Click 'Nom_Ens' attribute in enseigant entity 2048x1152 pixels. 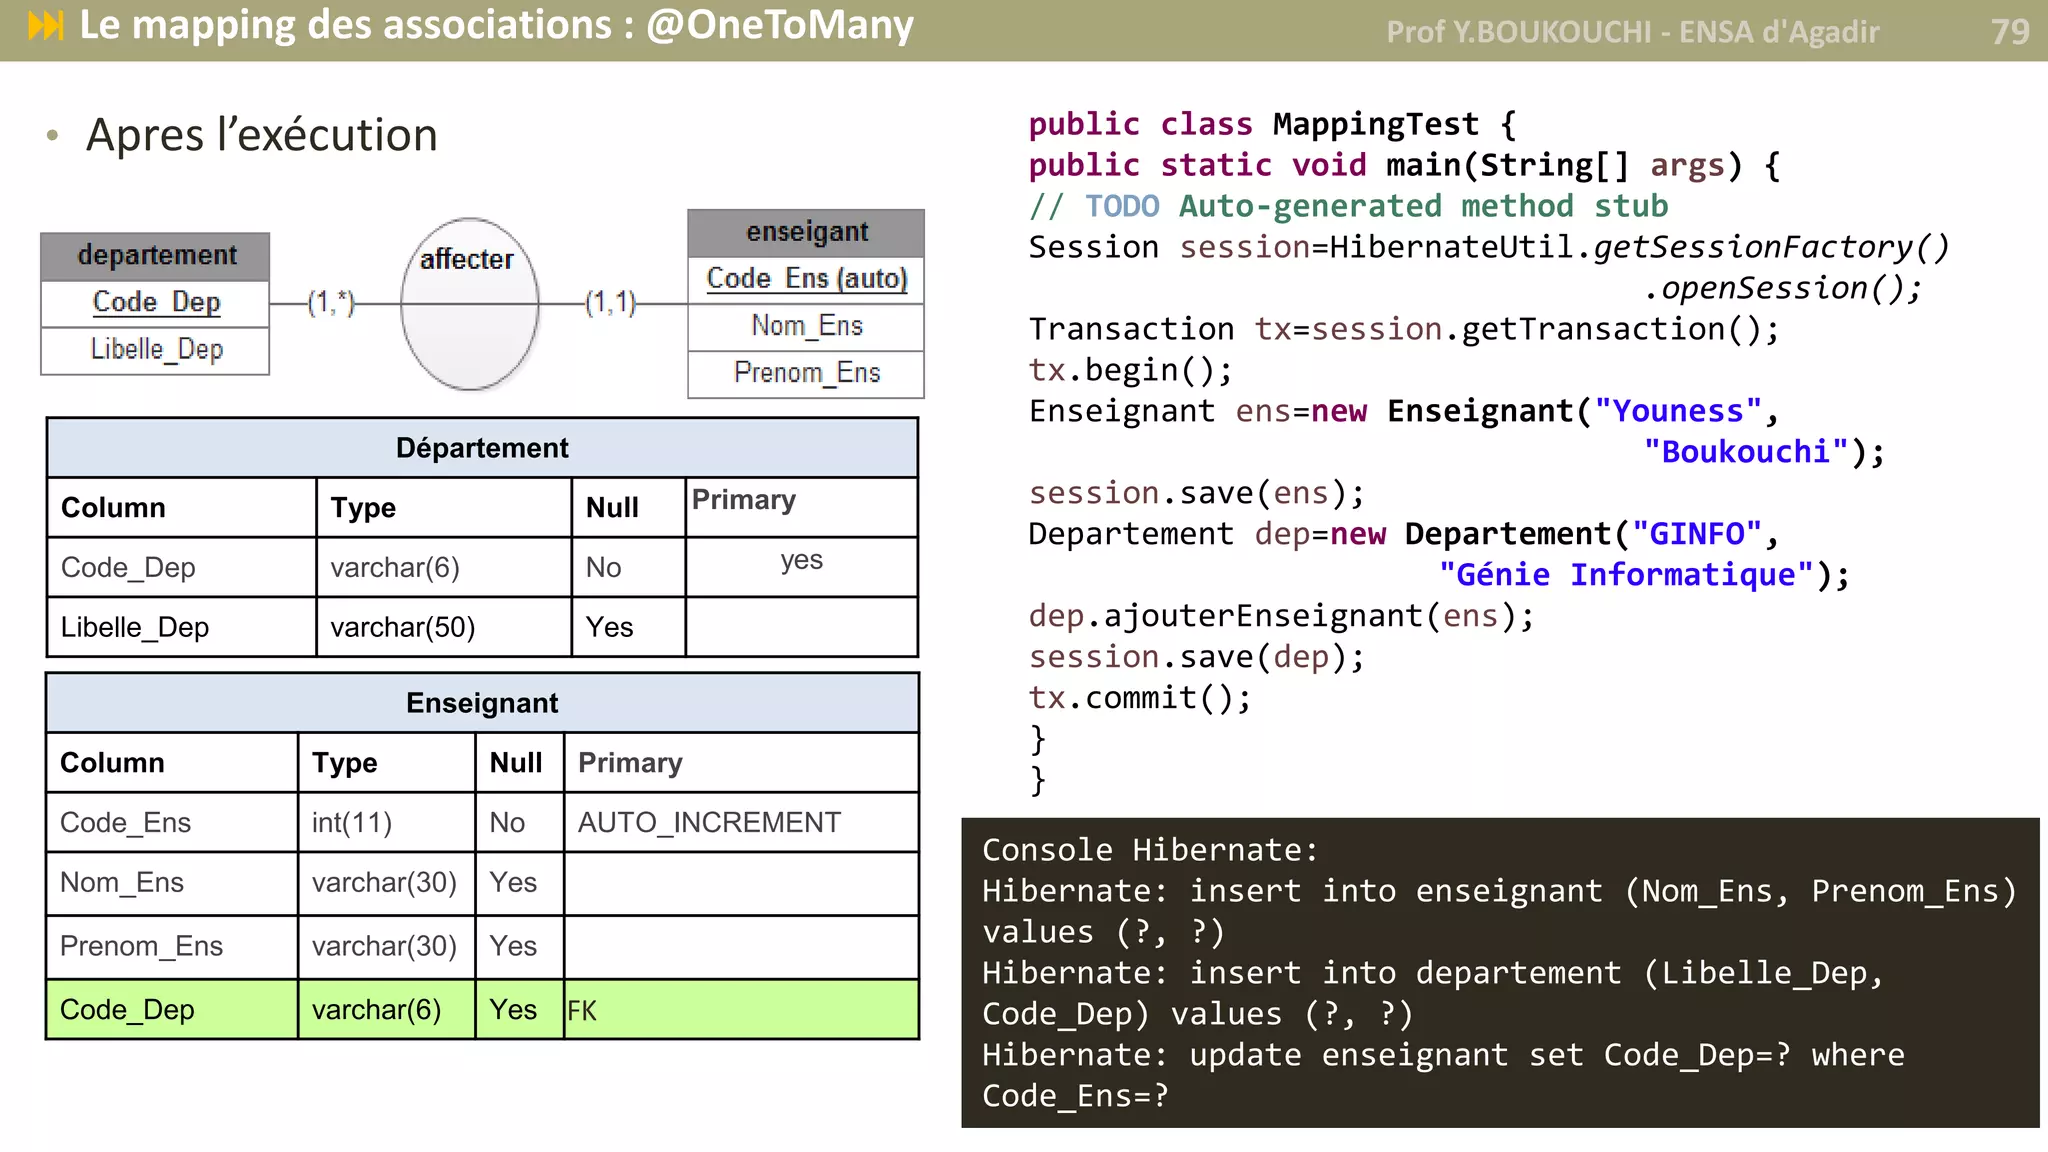(x=806, y=326)
